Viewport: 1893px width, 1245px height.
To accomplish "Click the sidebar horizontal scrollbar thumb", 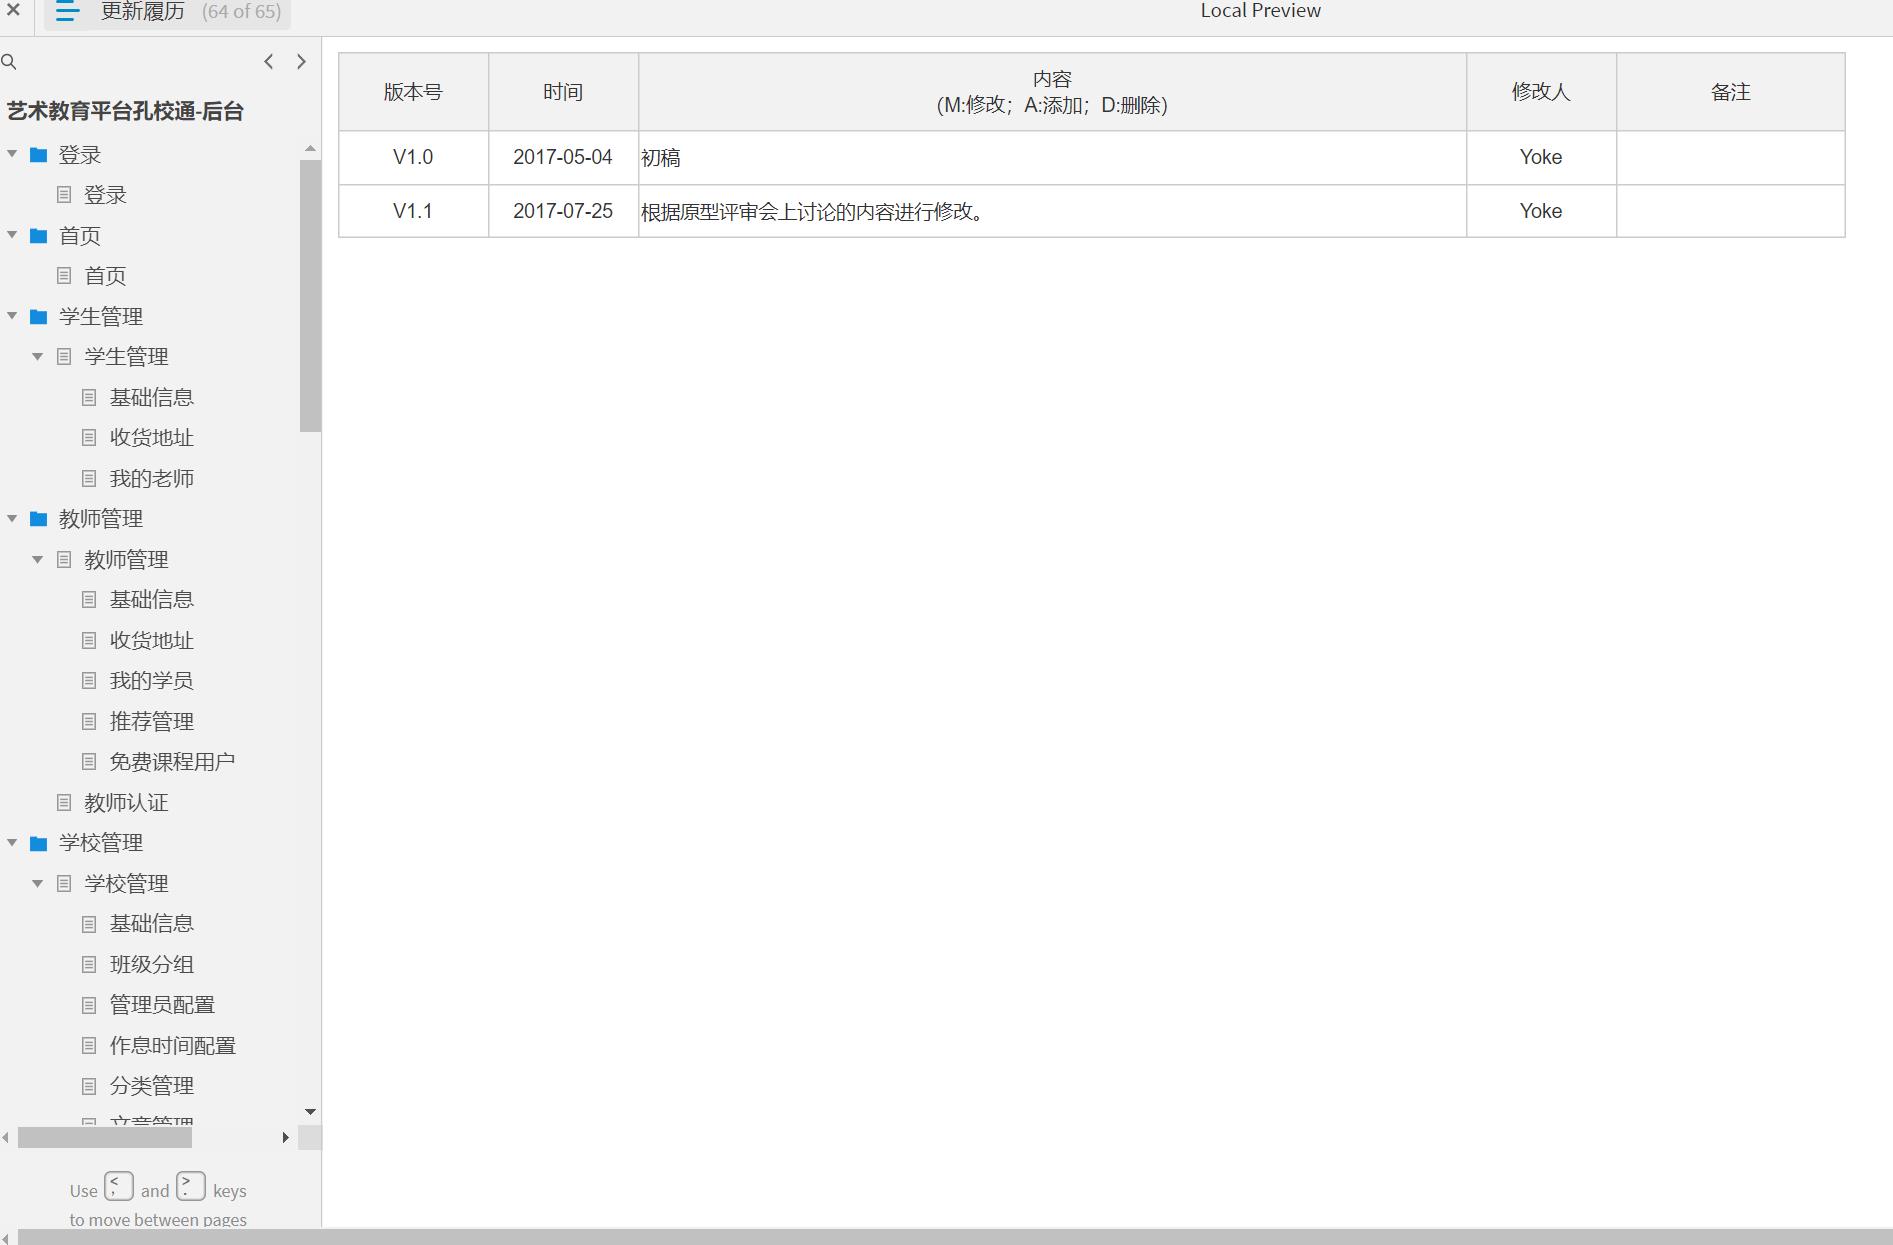I will (x=105, y=1138).
